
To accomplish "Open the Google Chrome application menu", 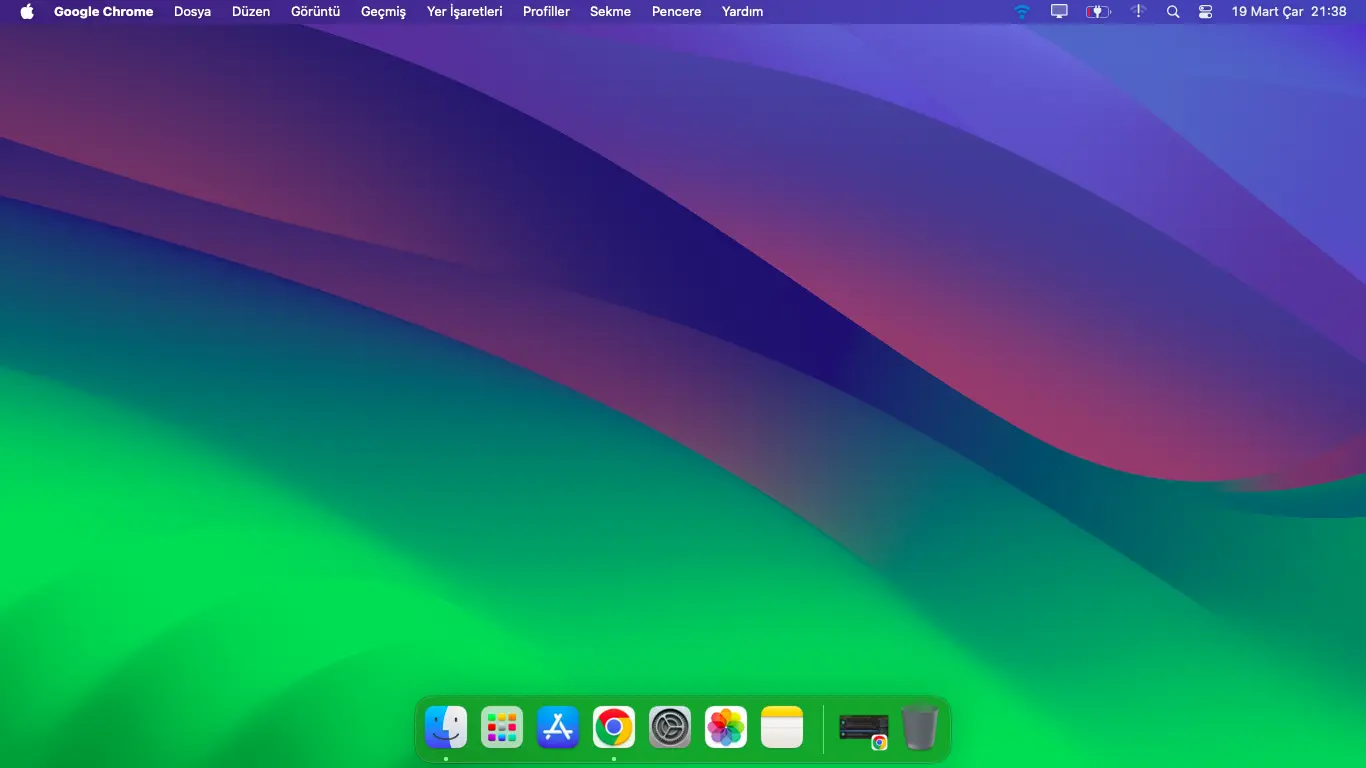I will tap(104, 12).
